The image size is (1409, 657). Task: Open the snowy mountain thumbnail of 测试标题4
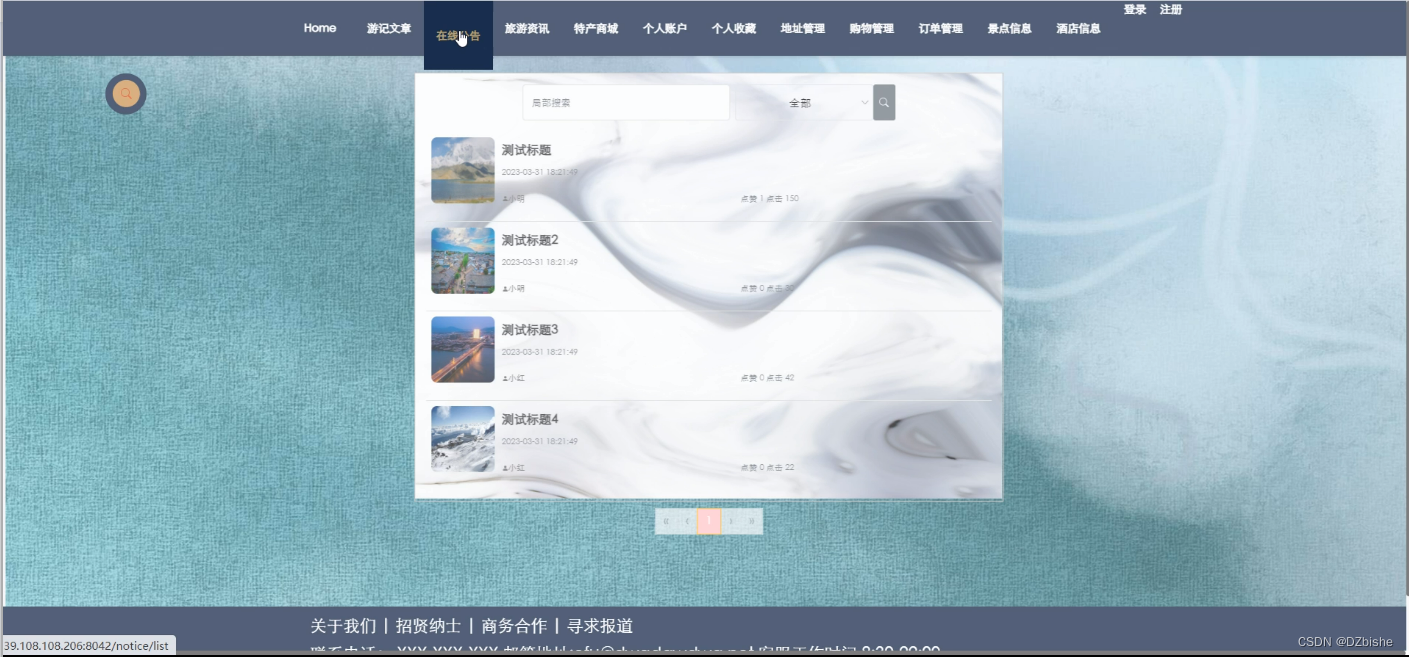click(463, 439)
